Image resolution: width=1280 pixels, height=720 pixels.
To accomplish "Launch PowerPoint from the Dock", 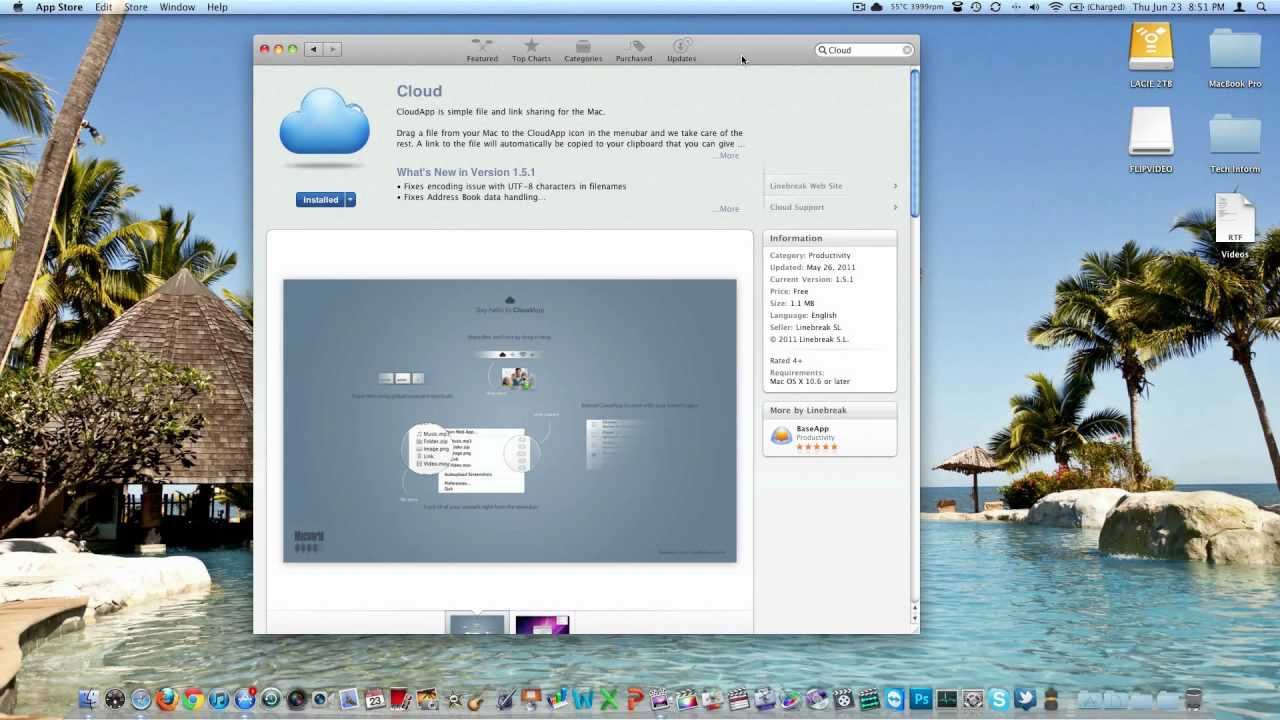I will pyautogui.click(x=634, y=700).
